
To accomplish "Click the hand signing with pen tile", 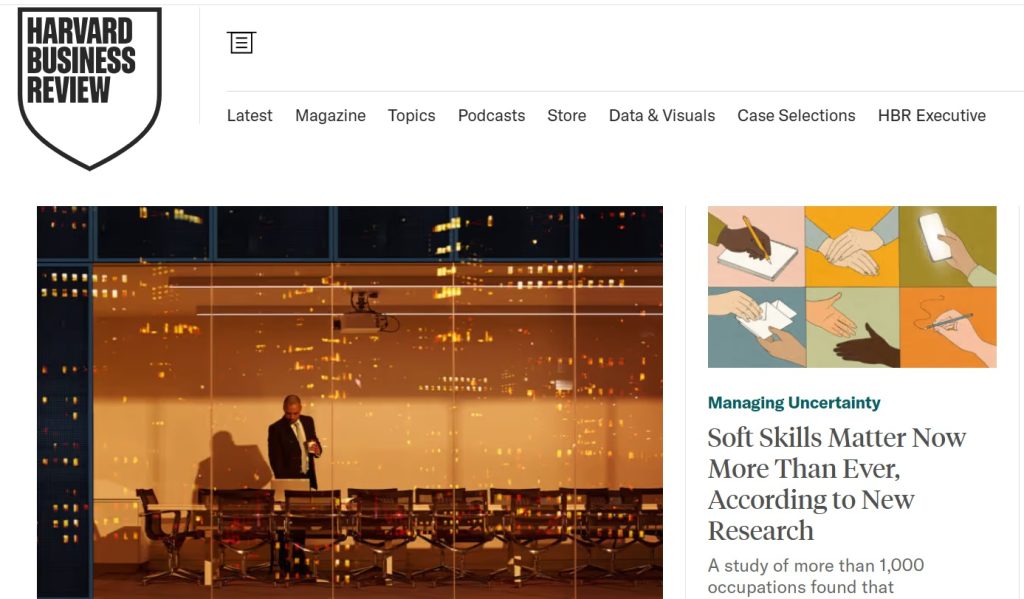I will pyautogui.click(x=948, y=327).
